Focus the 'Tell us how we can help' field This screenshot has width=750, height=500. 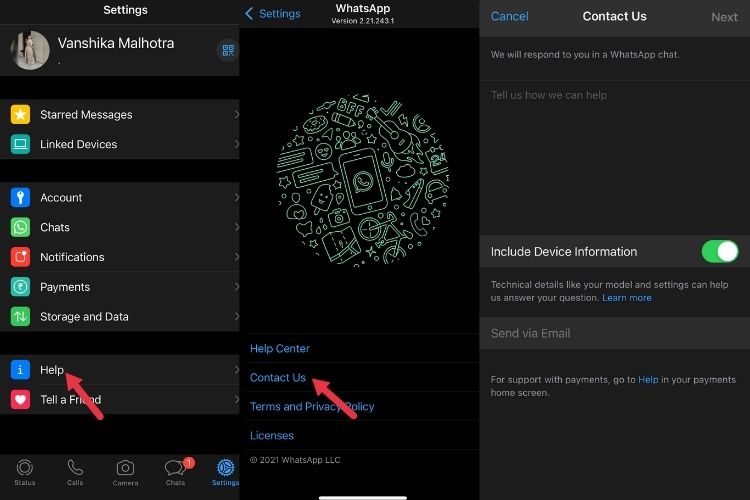615,158
